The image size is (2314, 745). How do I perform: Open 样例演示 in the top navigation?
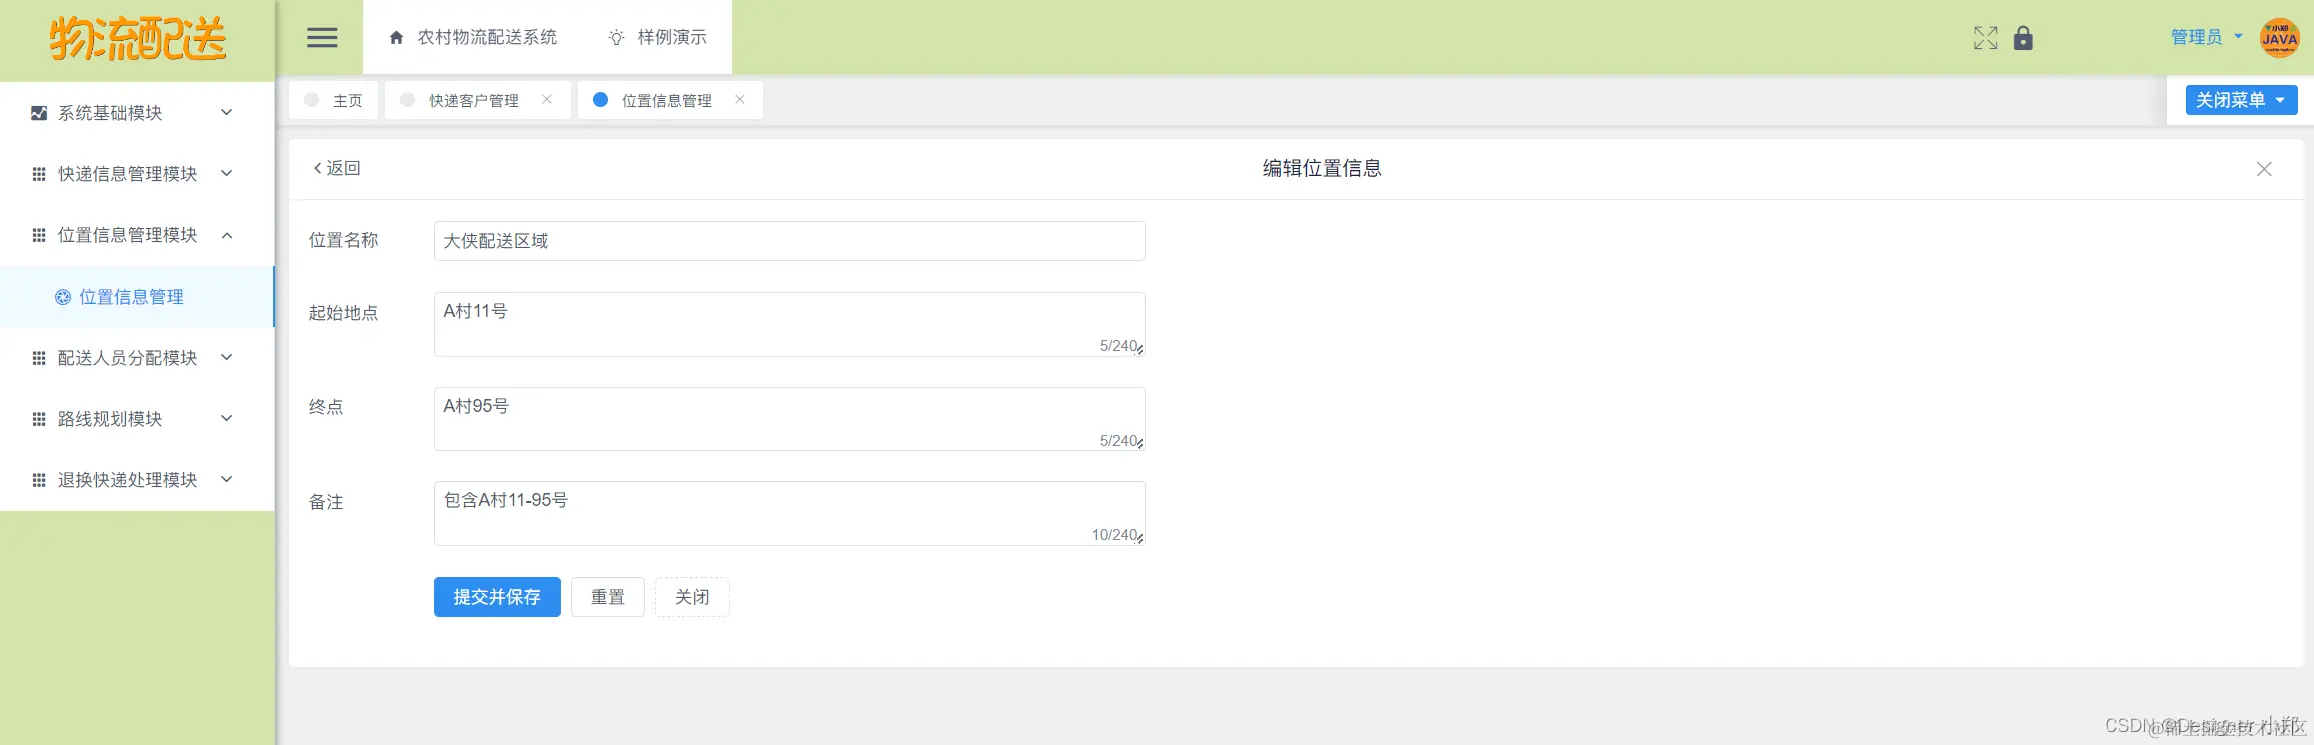click(657, 37)
